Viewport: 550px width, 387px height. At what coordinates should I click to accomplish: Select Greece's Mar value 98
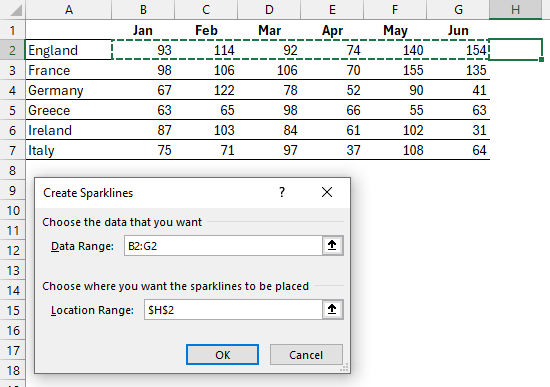pos(269,110)
